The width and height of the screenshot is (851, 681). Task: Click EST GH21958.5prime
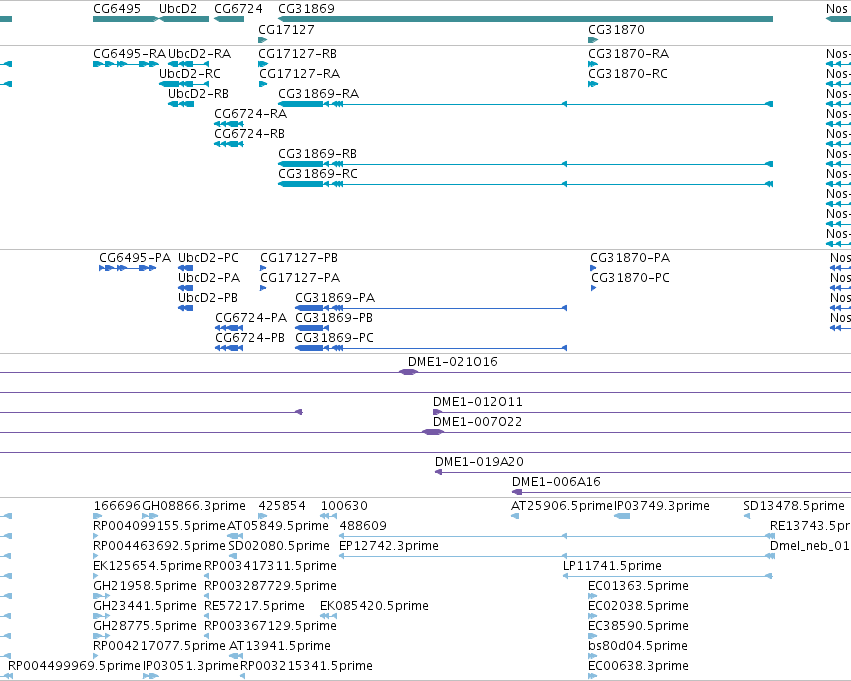pos(145,587)
